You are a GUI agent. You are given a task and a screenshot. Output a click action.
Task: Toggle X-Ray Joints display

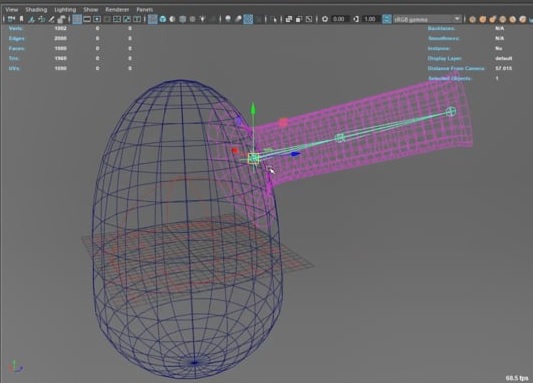[x=309, y=19]
